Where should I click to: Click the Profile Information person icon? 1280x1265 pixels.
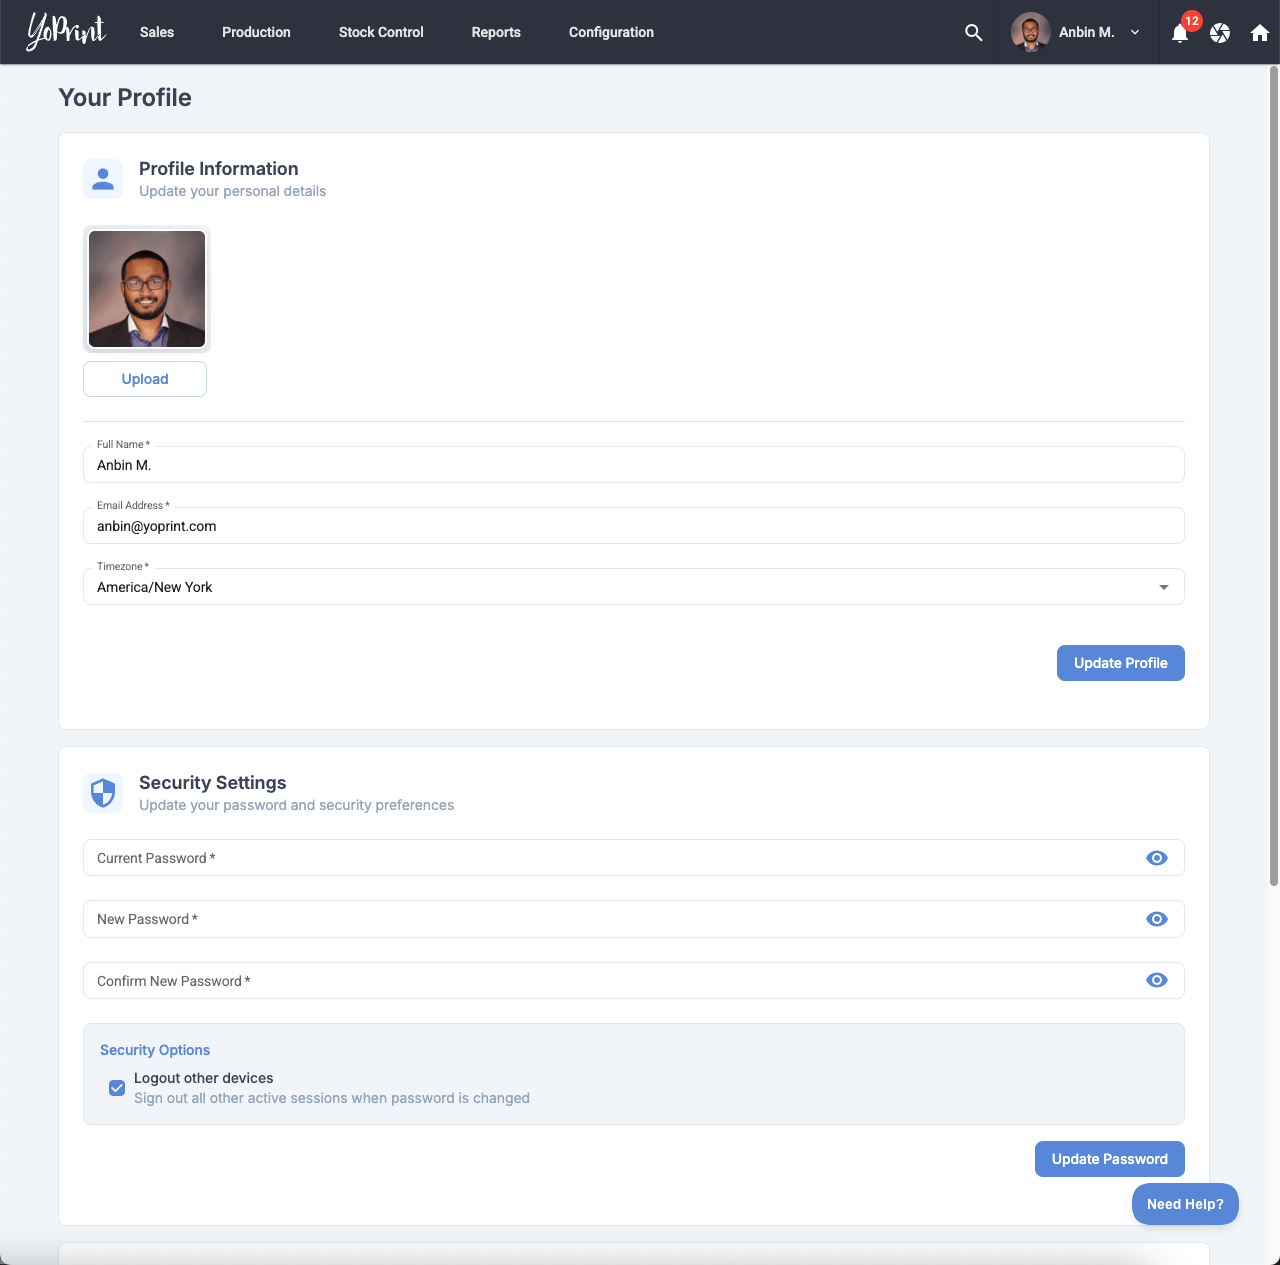tap(103, 179)
